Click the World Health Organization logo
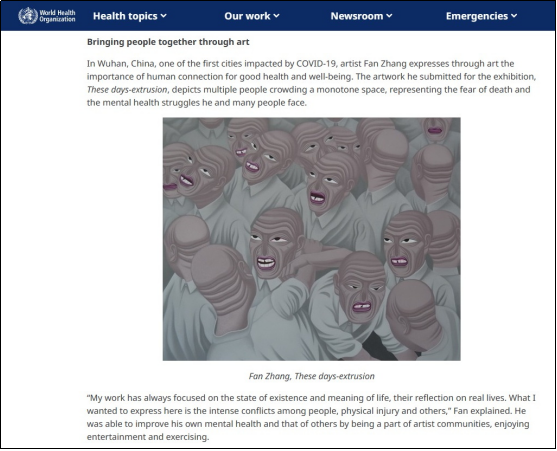 pos(47,16)
